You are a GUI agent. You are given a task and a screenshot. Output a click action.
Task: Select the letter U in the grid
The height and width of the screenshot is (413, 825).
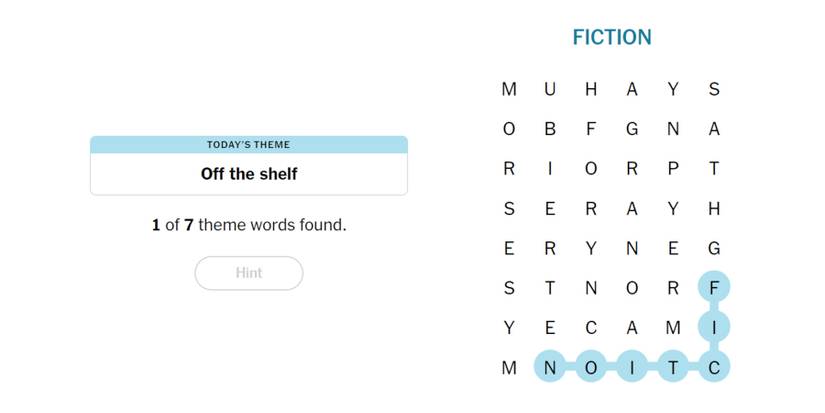[549, 89]
